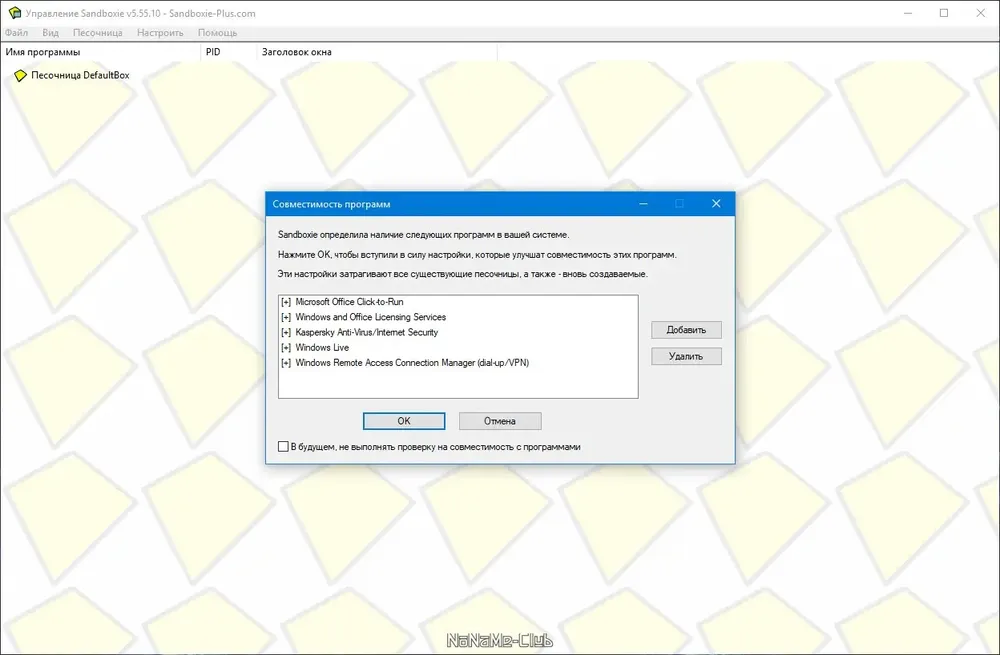The width and height of the screenshot is (1000, 655).
Task: Click the Добавить button
Action: [686, 330]
